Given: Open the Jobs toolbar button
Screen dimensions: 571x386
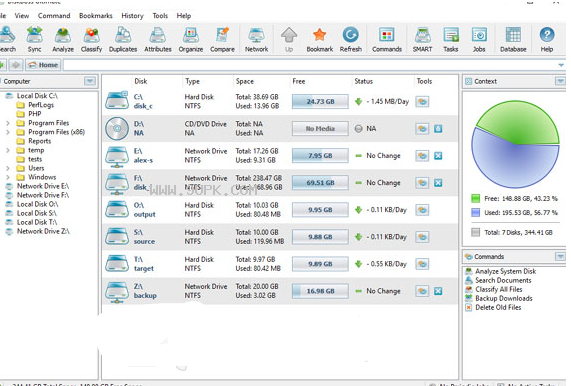Looking at the screenshot, I should [x=479, y=39].
